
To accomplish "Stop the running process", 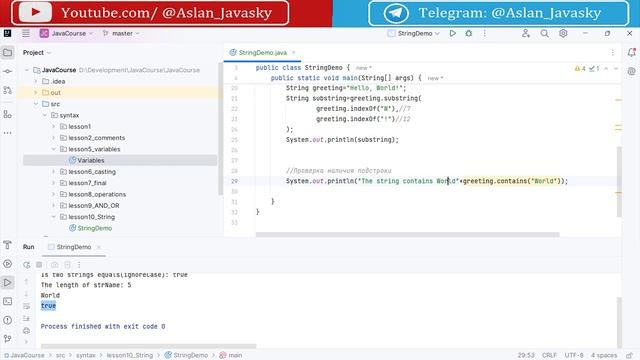I will pyautogui.click(x=39, y=265).
